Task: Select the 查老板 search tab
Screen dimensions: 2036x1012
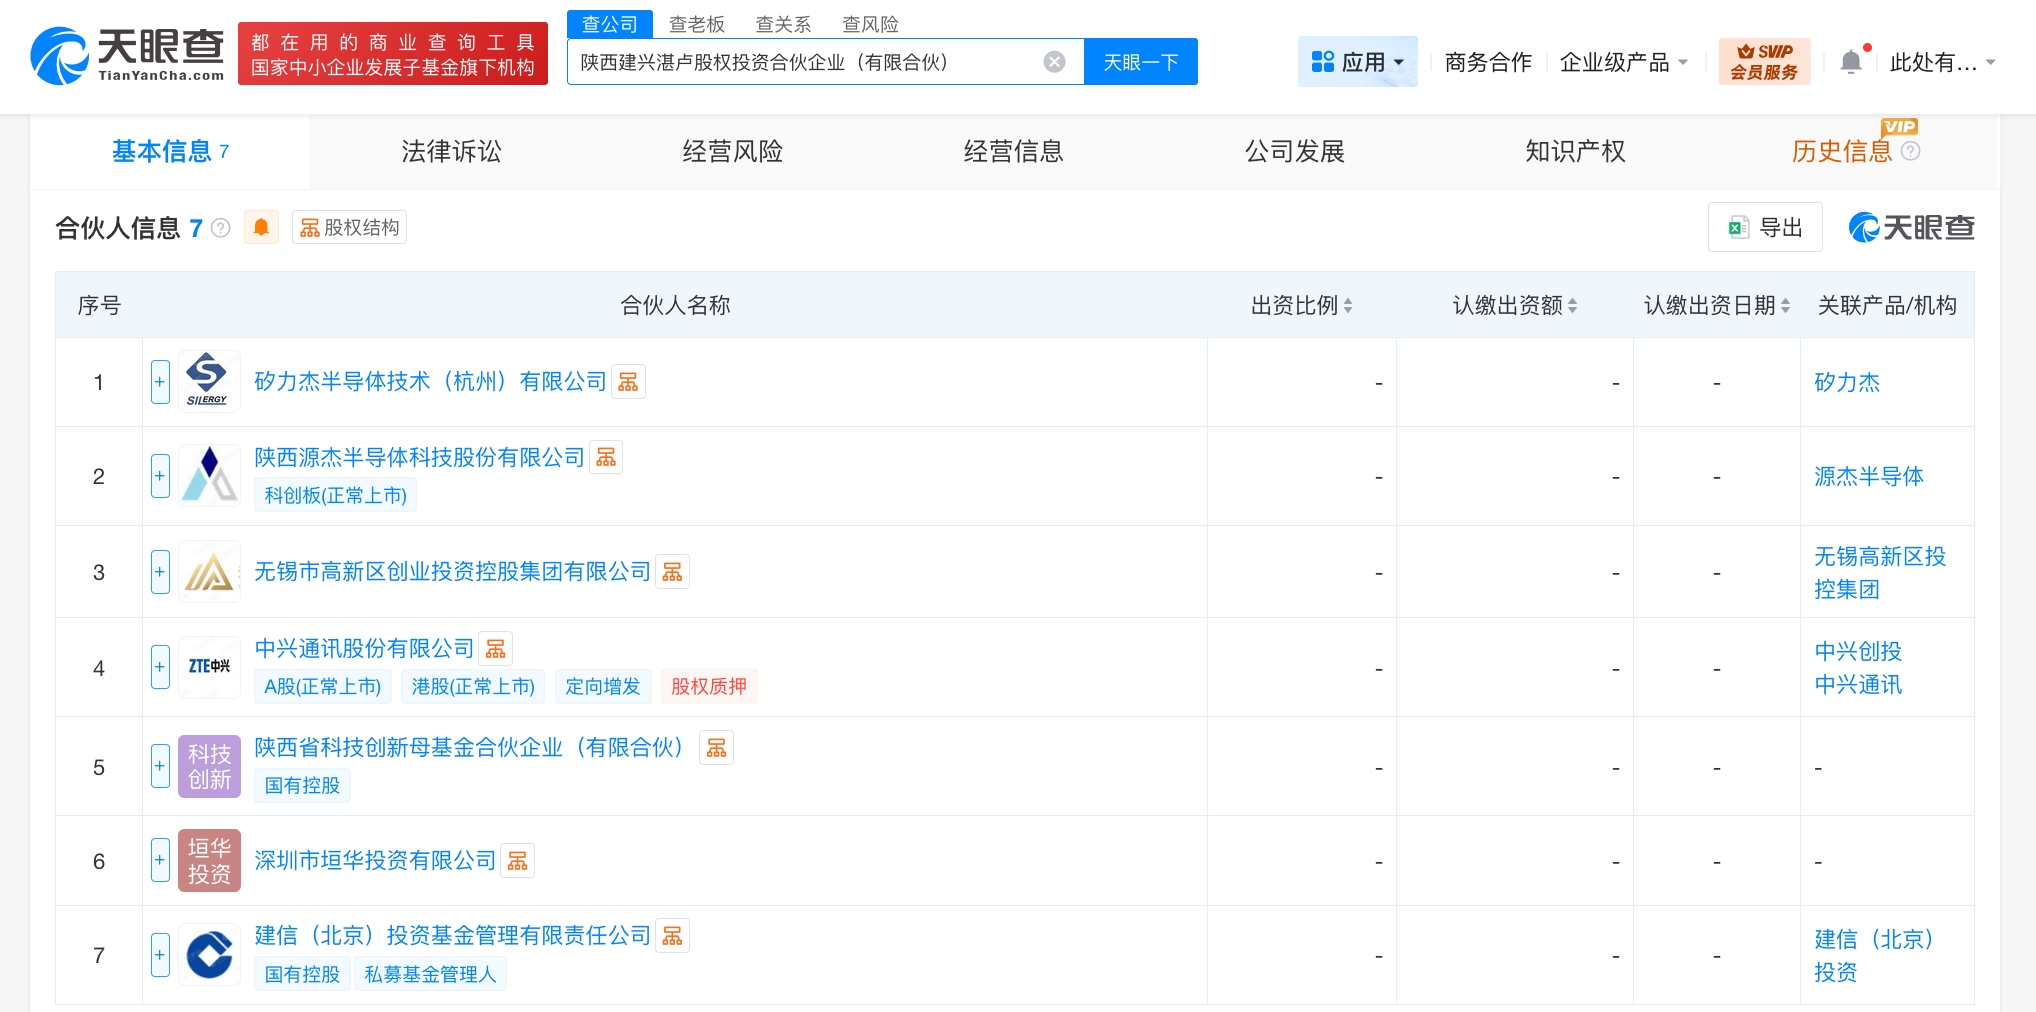Action: pos(696,24)
